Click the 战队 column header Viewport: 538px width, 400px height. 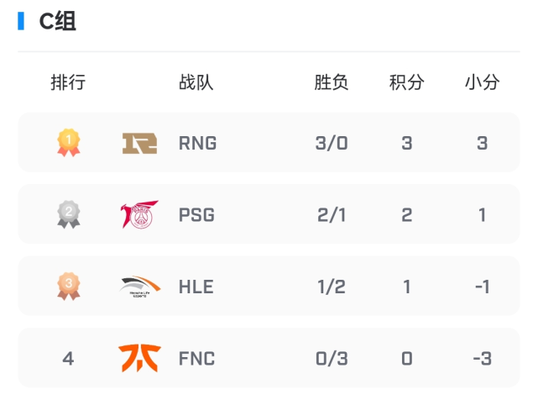(x=196, y=82)
